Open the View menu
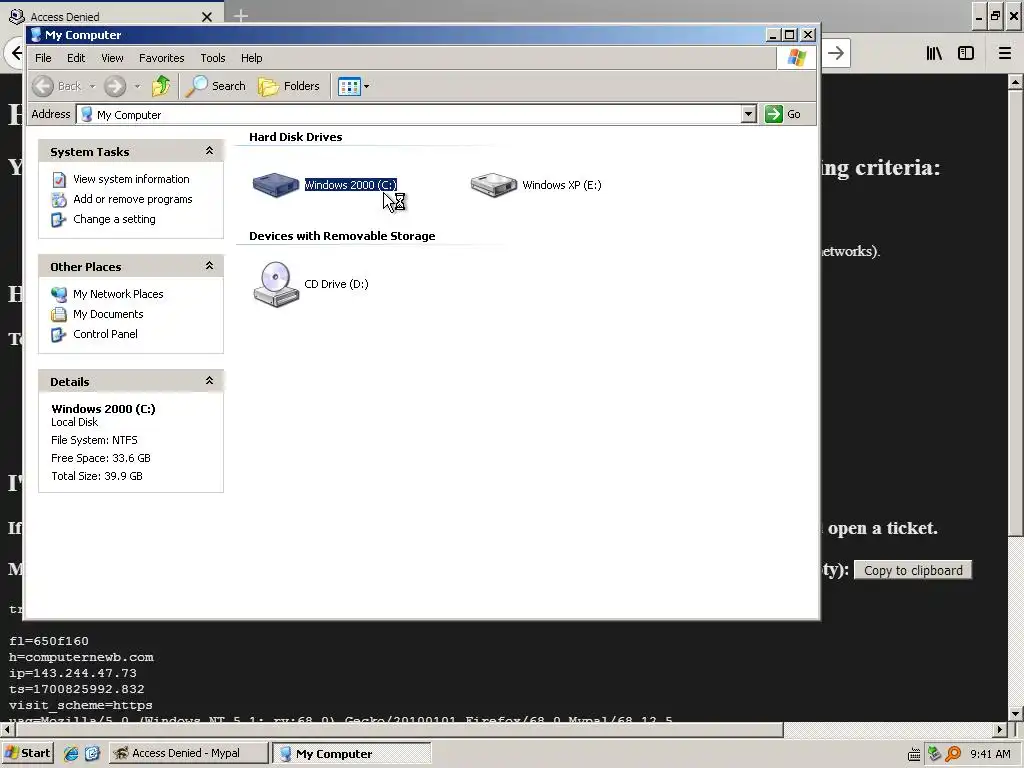Viewport: 1024px width, 768px height. [x=112, y=58]
